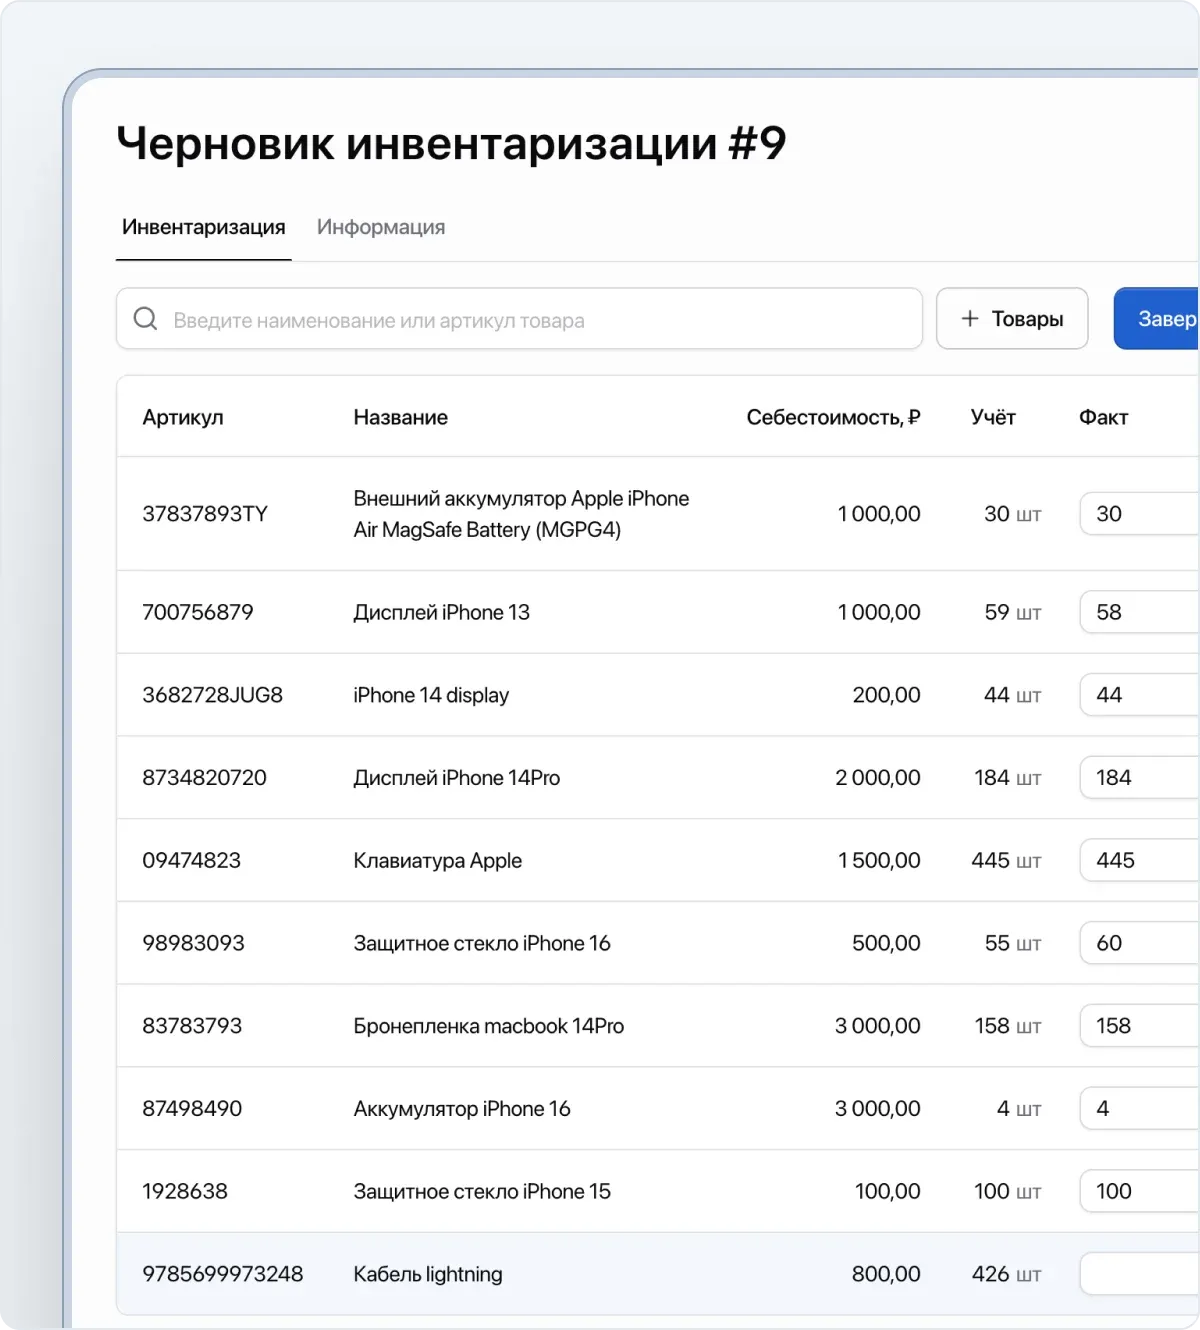Select article number 83783793

(192, 1026)
